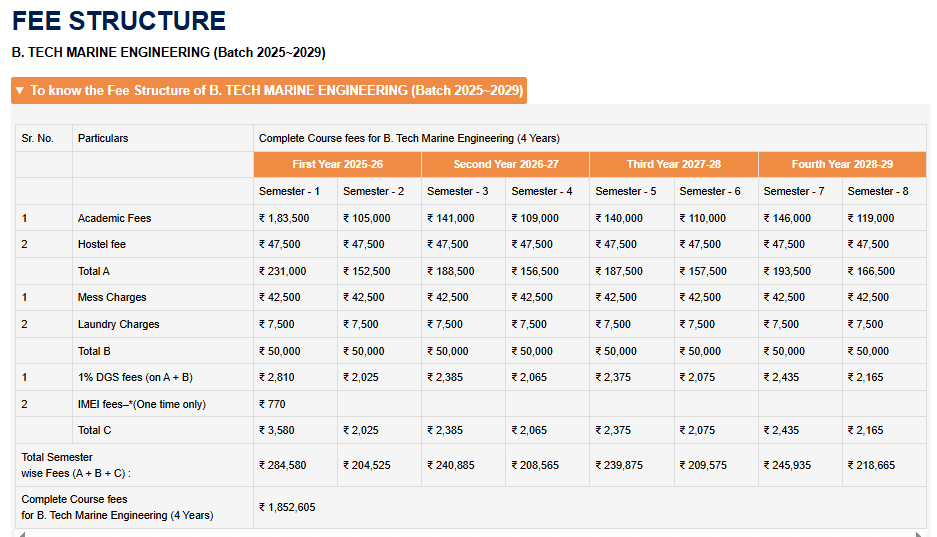Click the left arrow of horizontal scrollbar

click(20, 533)
